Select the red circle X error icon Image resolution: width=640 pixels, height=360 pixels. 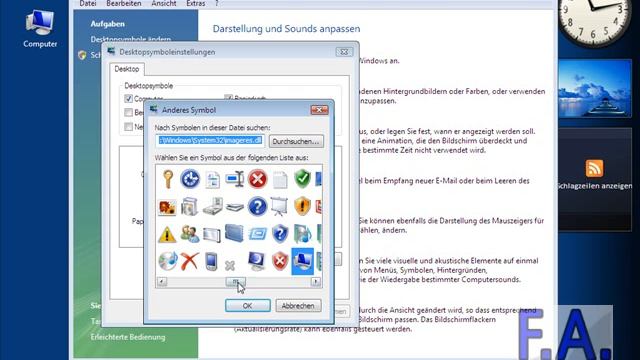pos(258,179)
